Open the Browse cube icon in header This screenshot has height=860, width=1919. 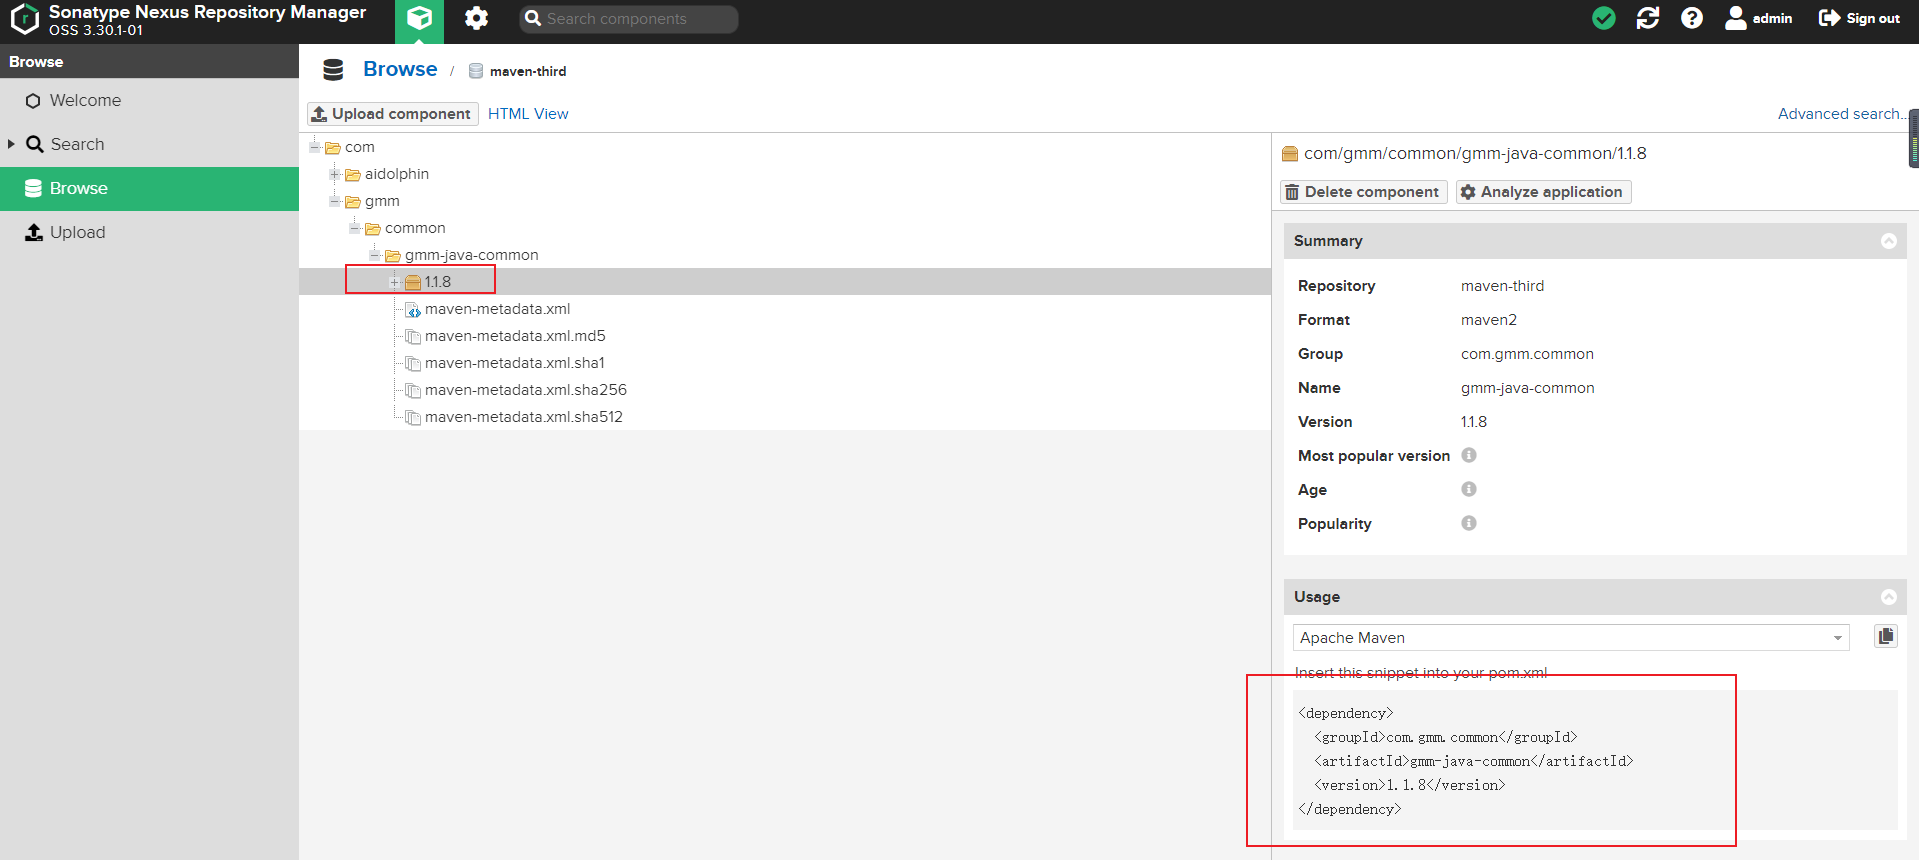coord(419,19)
